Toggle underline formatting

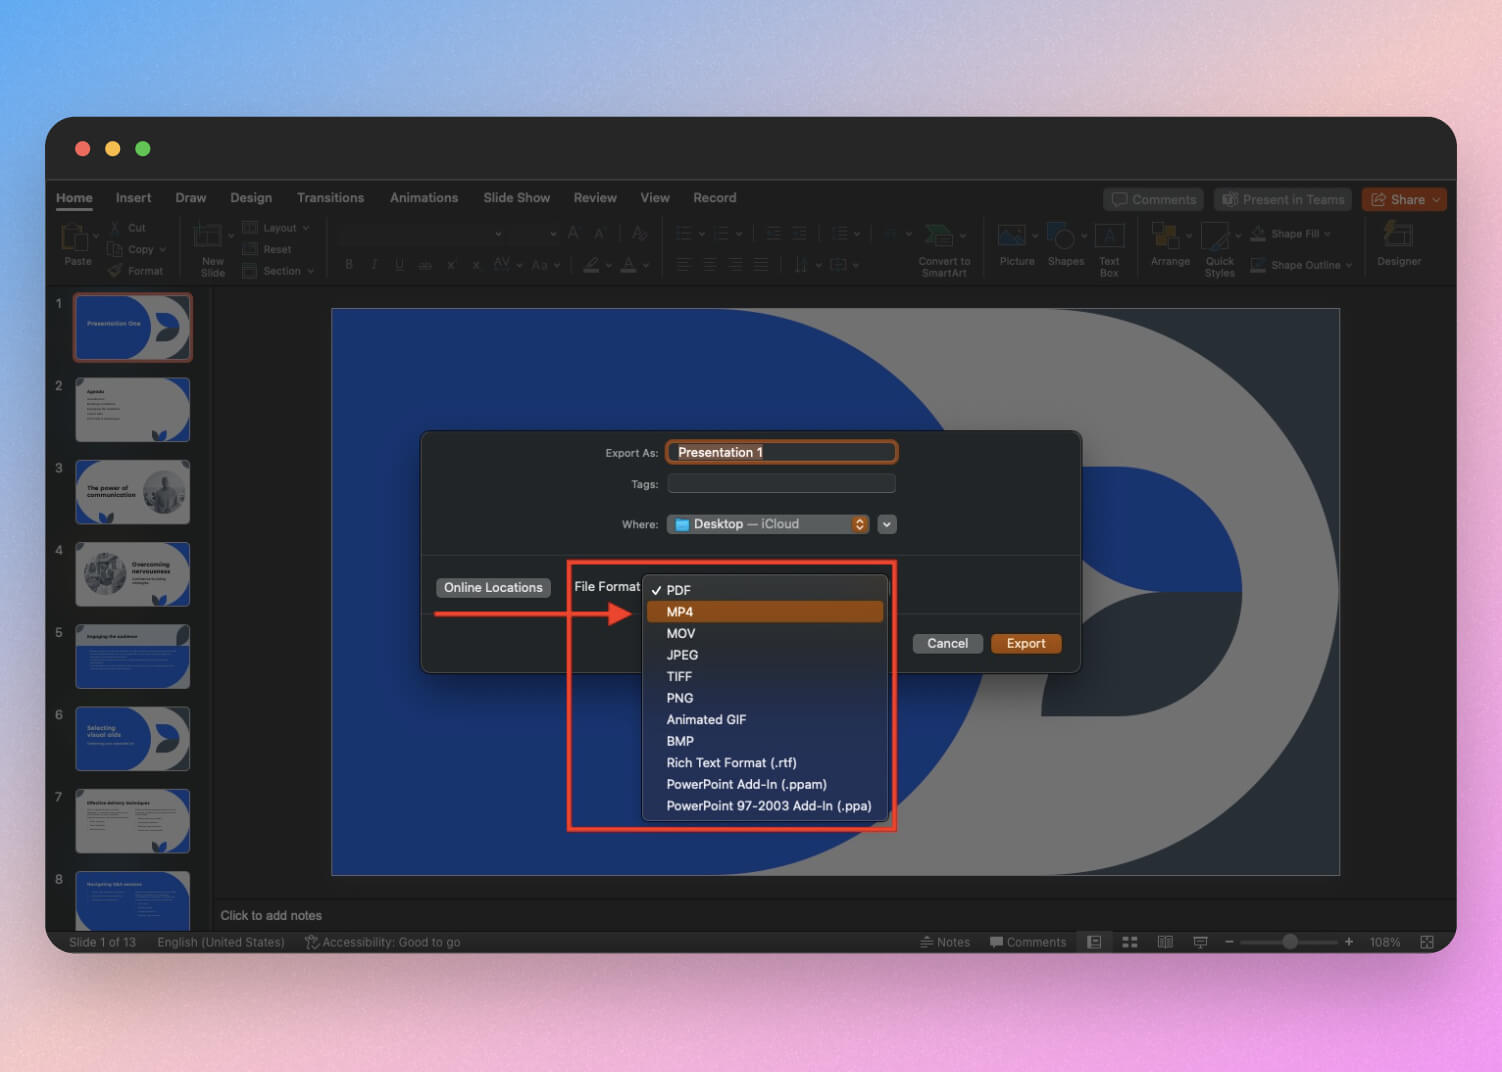[398, 264]
